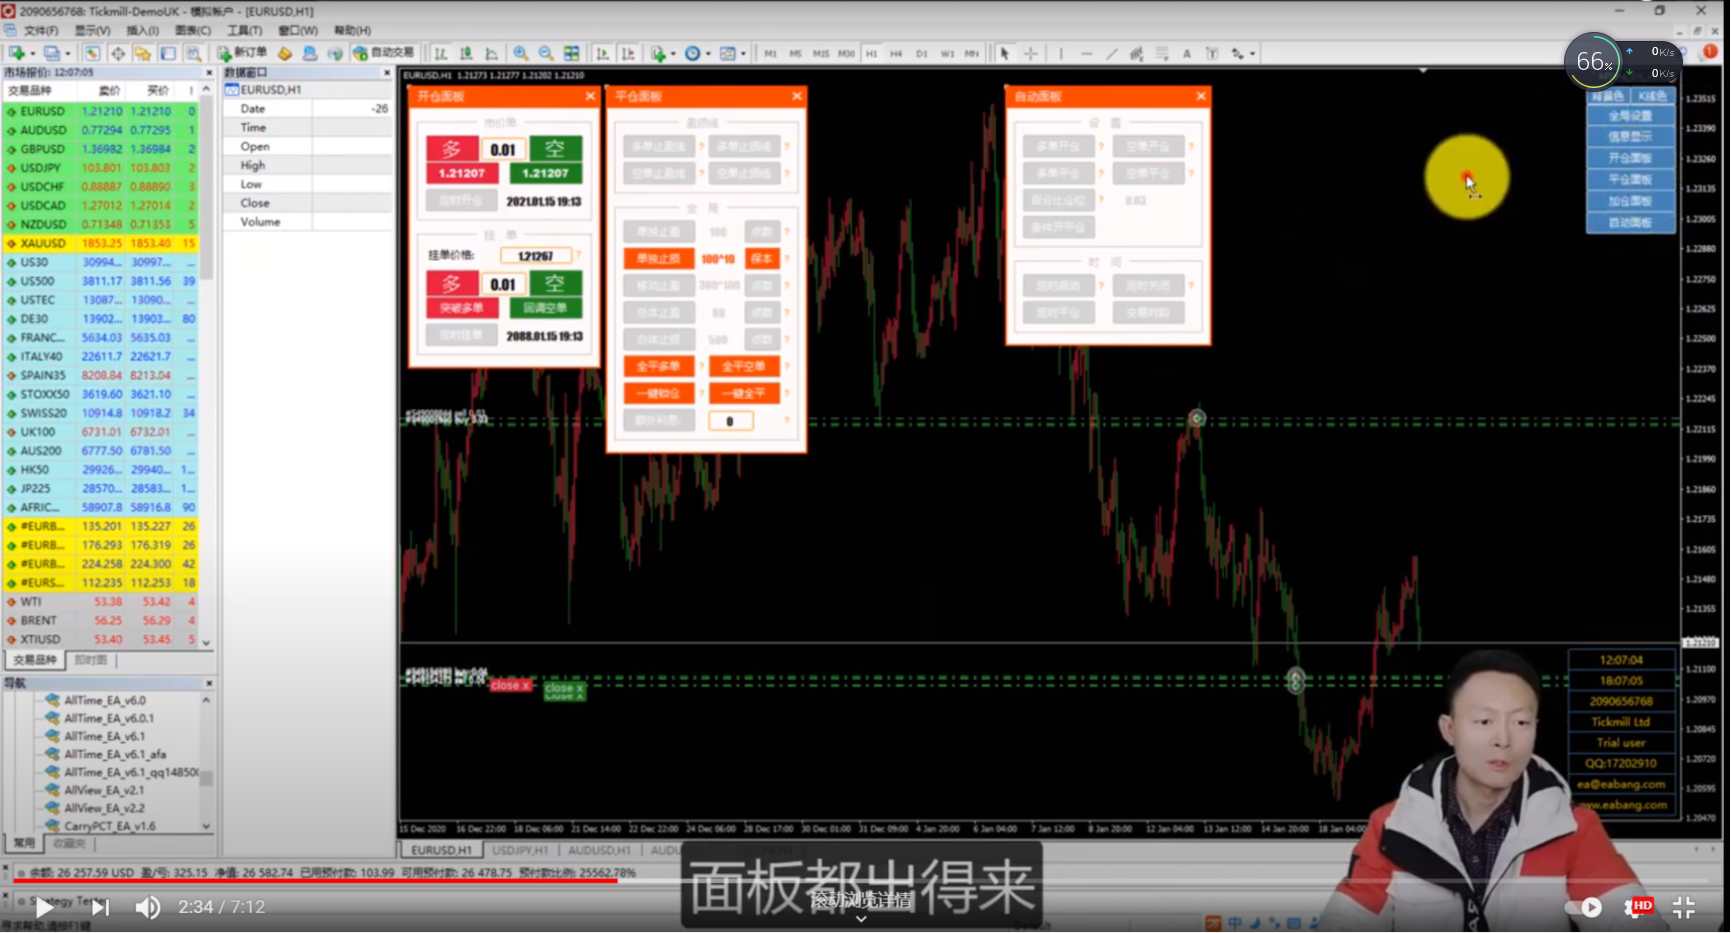
Task: Switch to the USDJPY,H1 chart tab
Action: point(520,850)
